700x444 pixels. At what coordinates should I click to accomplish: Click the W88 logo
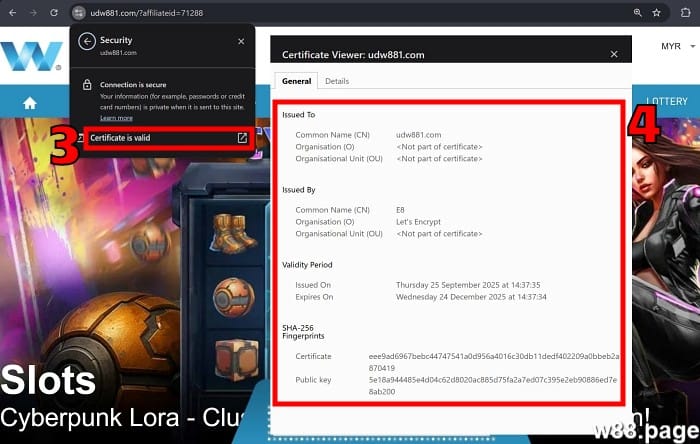[x=31, y=56]
